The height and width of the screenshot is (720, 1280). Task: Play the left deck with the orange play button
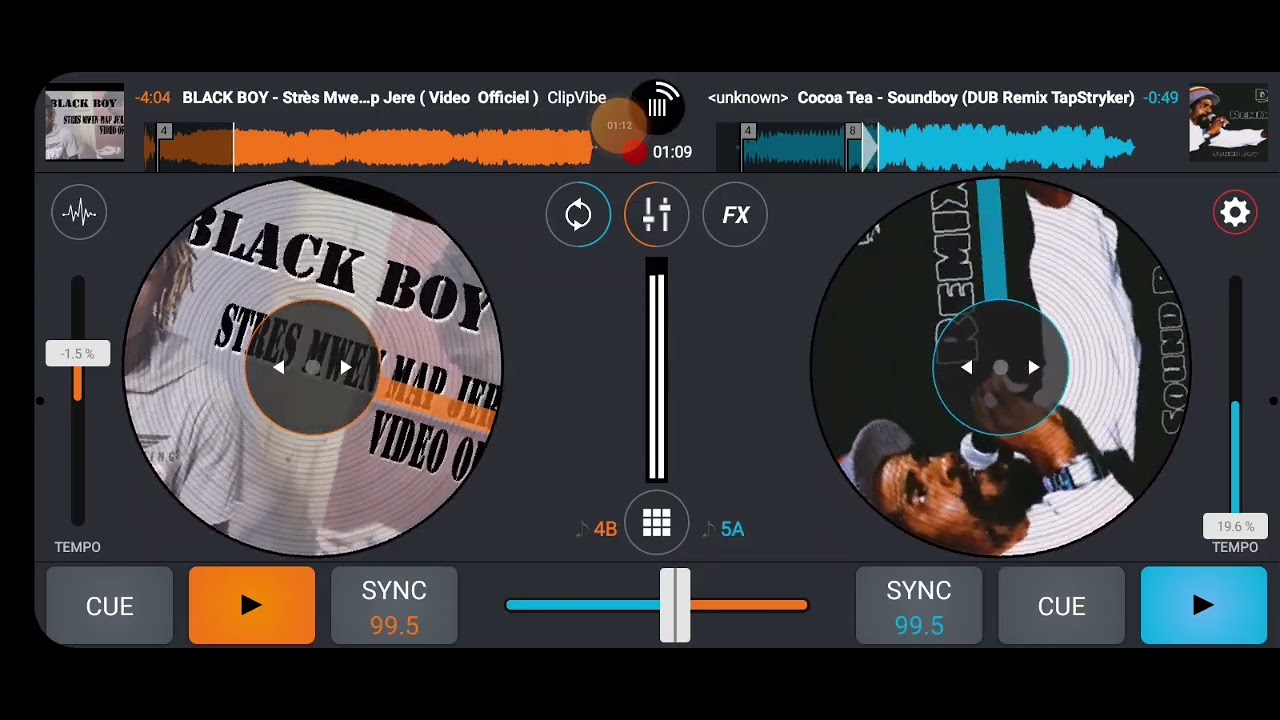252,605
